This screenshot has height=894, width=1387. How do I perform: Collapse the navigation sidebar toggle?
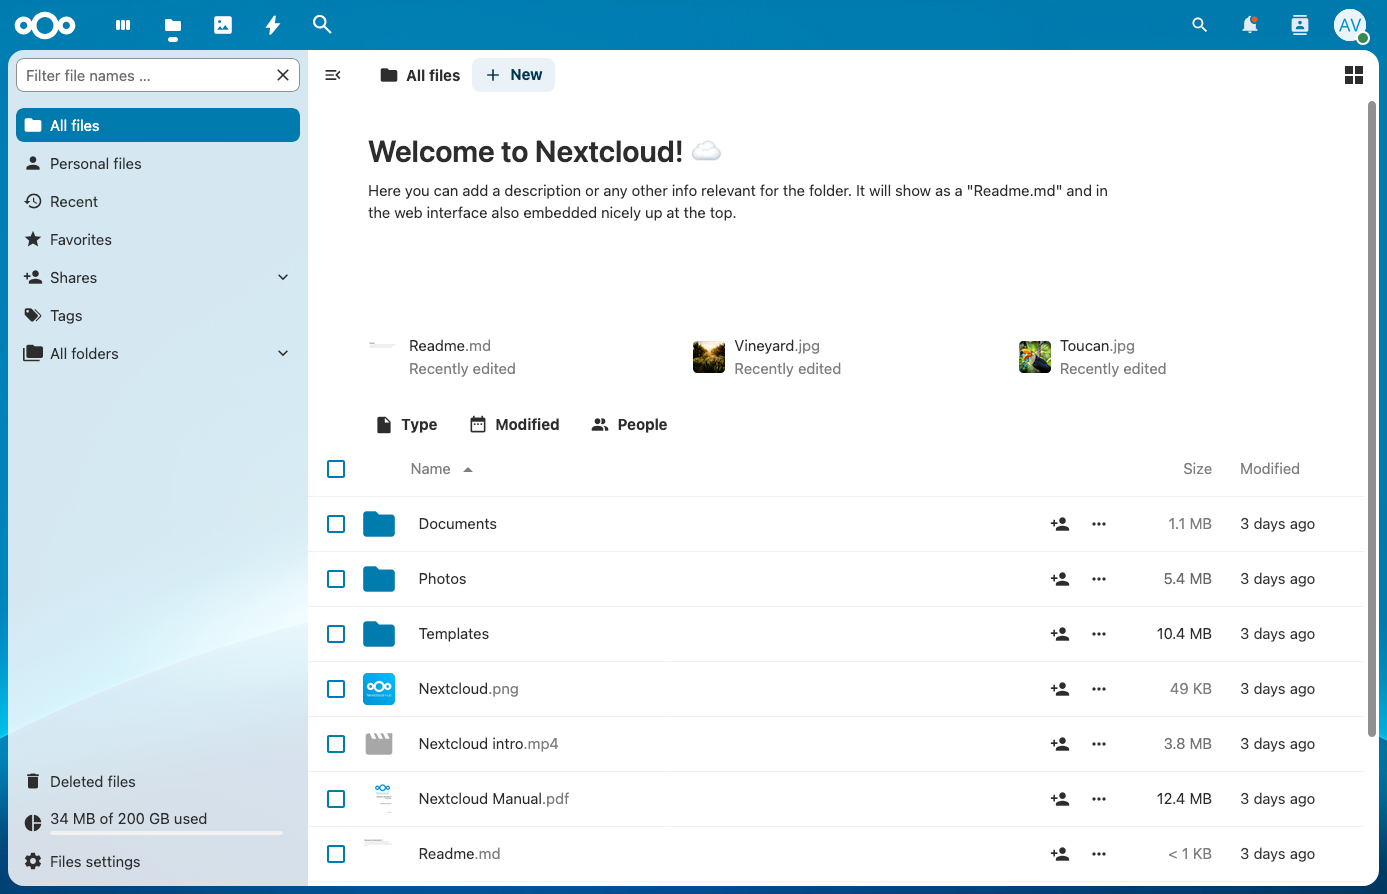[x=333, y=75]
